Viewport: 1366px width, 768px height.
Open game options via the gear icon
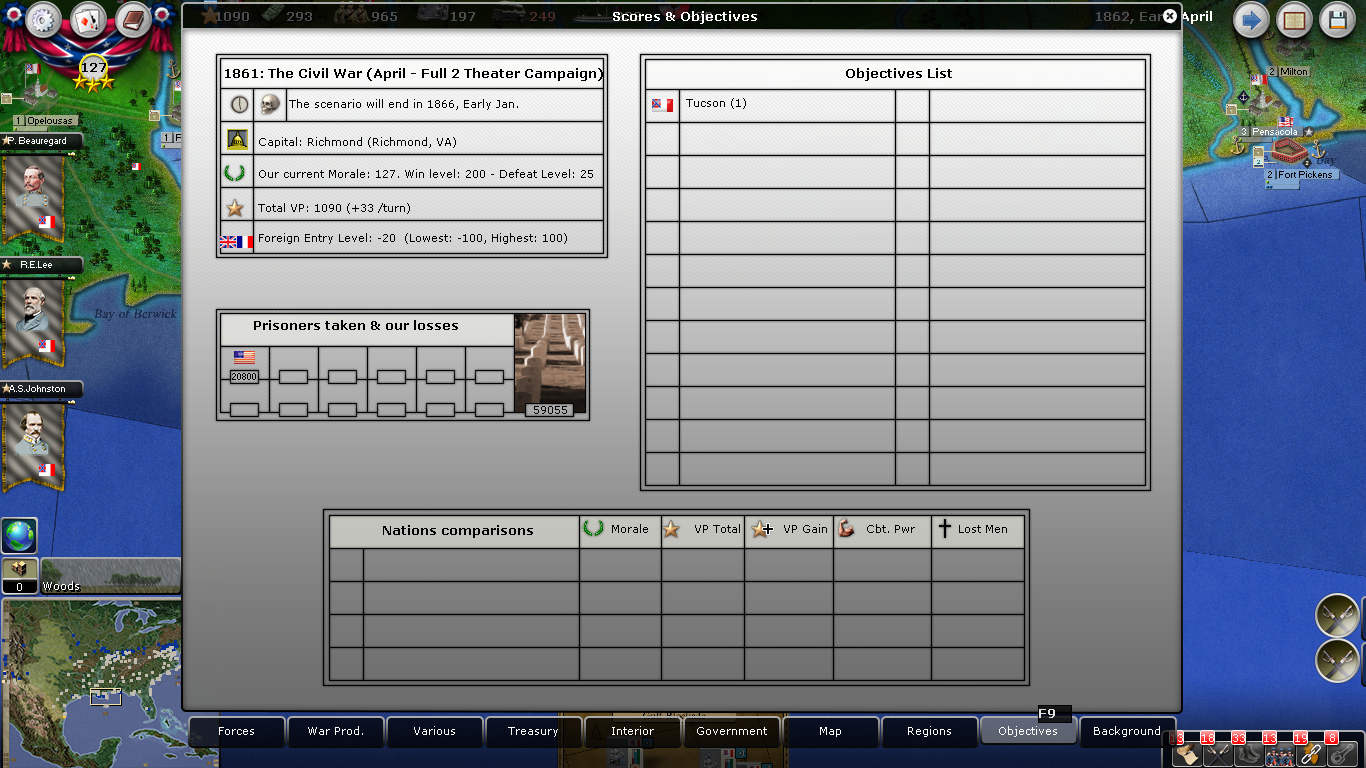[44, 19]
